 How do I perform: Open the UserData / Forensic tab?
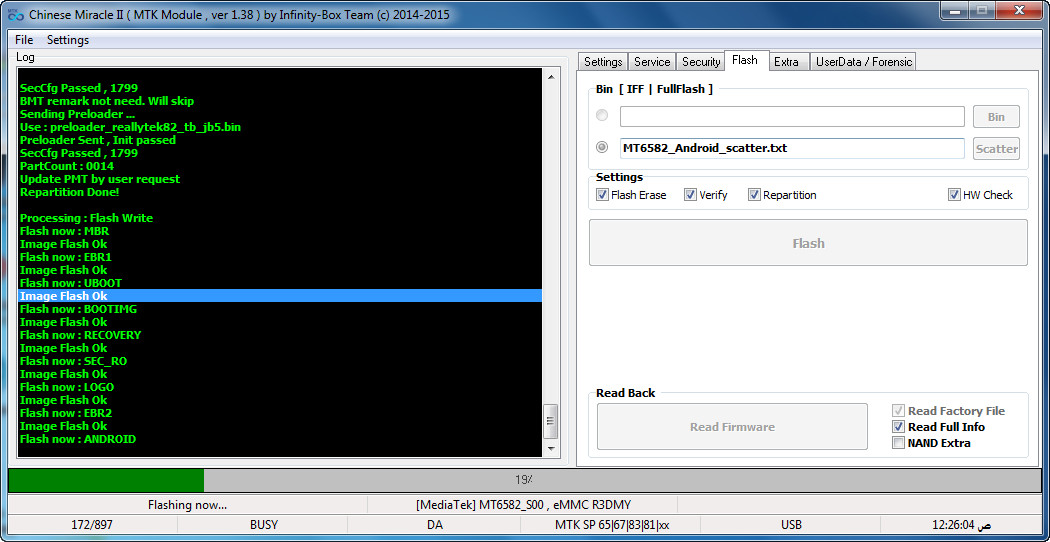863,62
